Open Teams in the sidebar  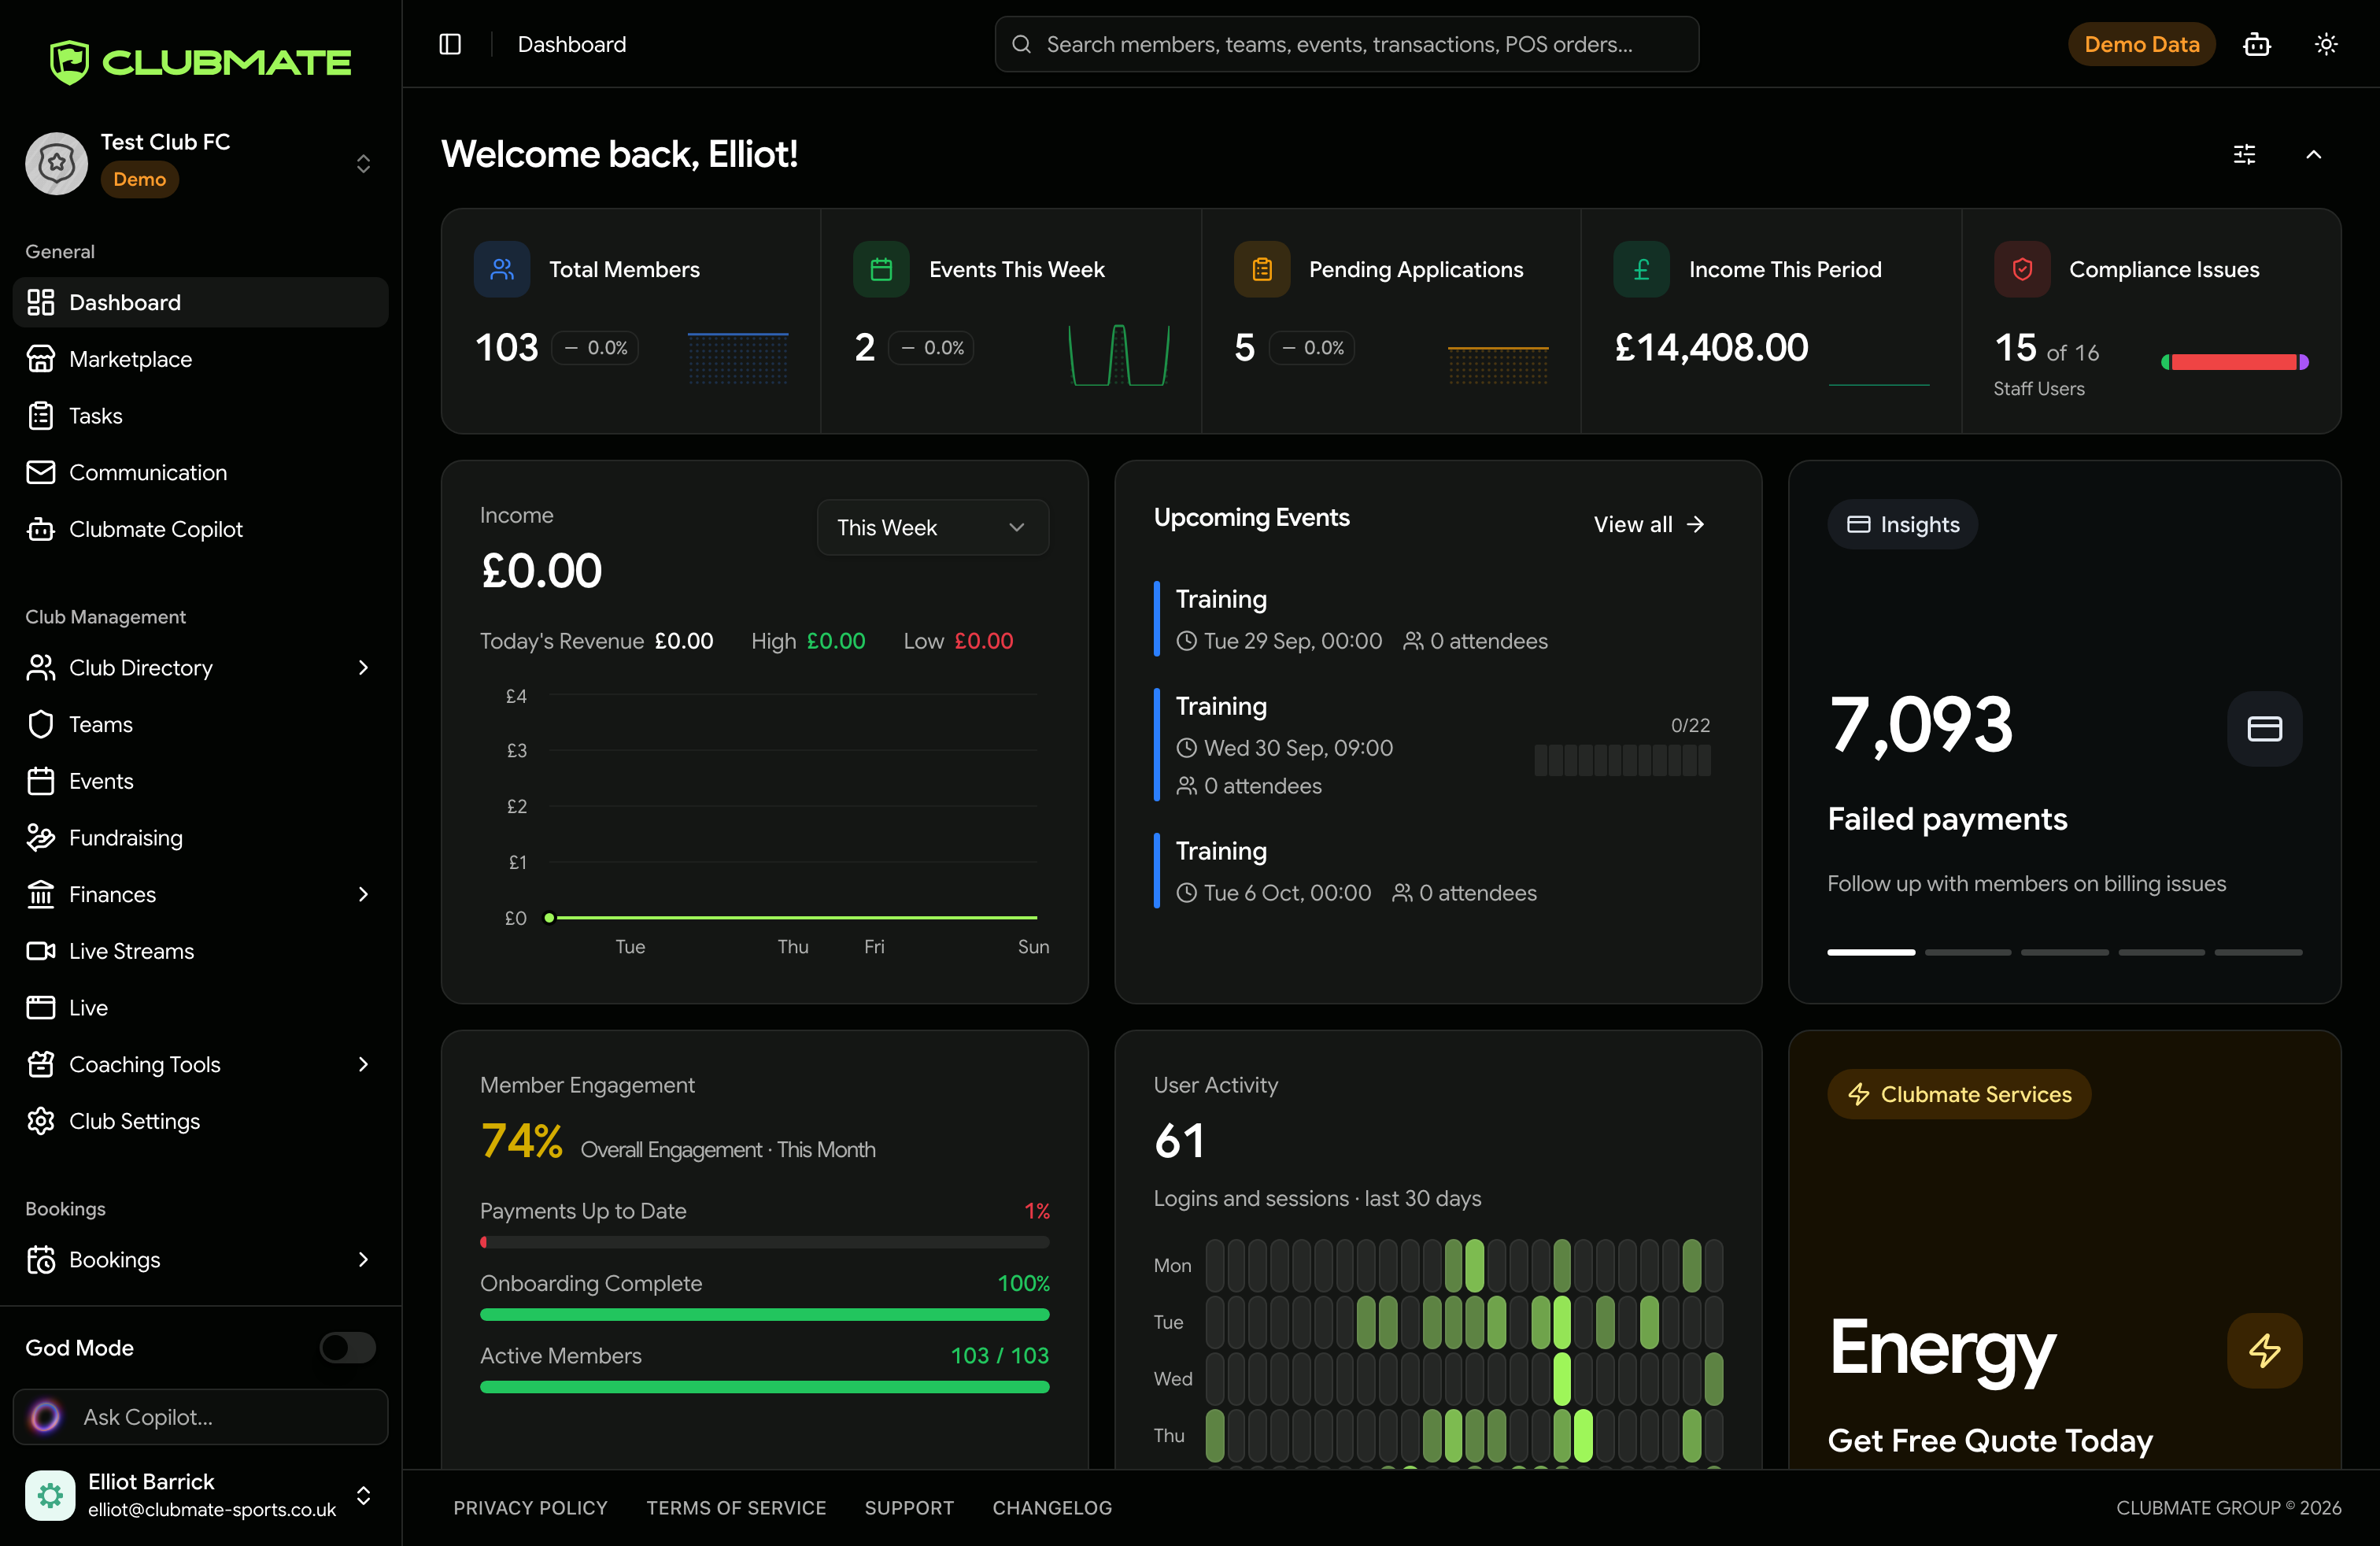pyautogui.click(x=200, y=724)
